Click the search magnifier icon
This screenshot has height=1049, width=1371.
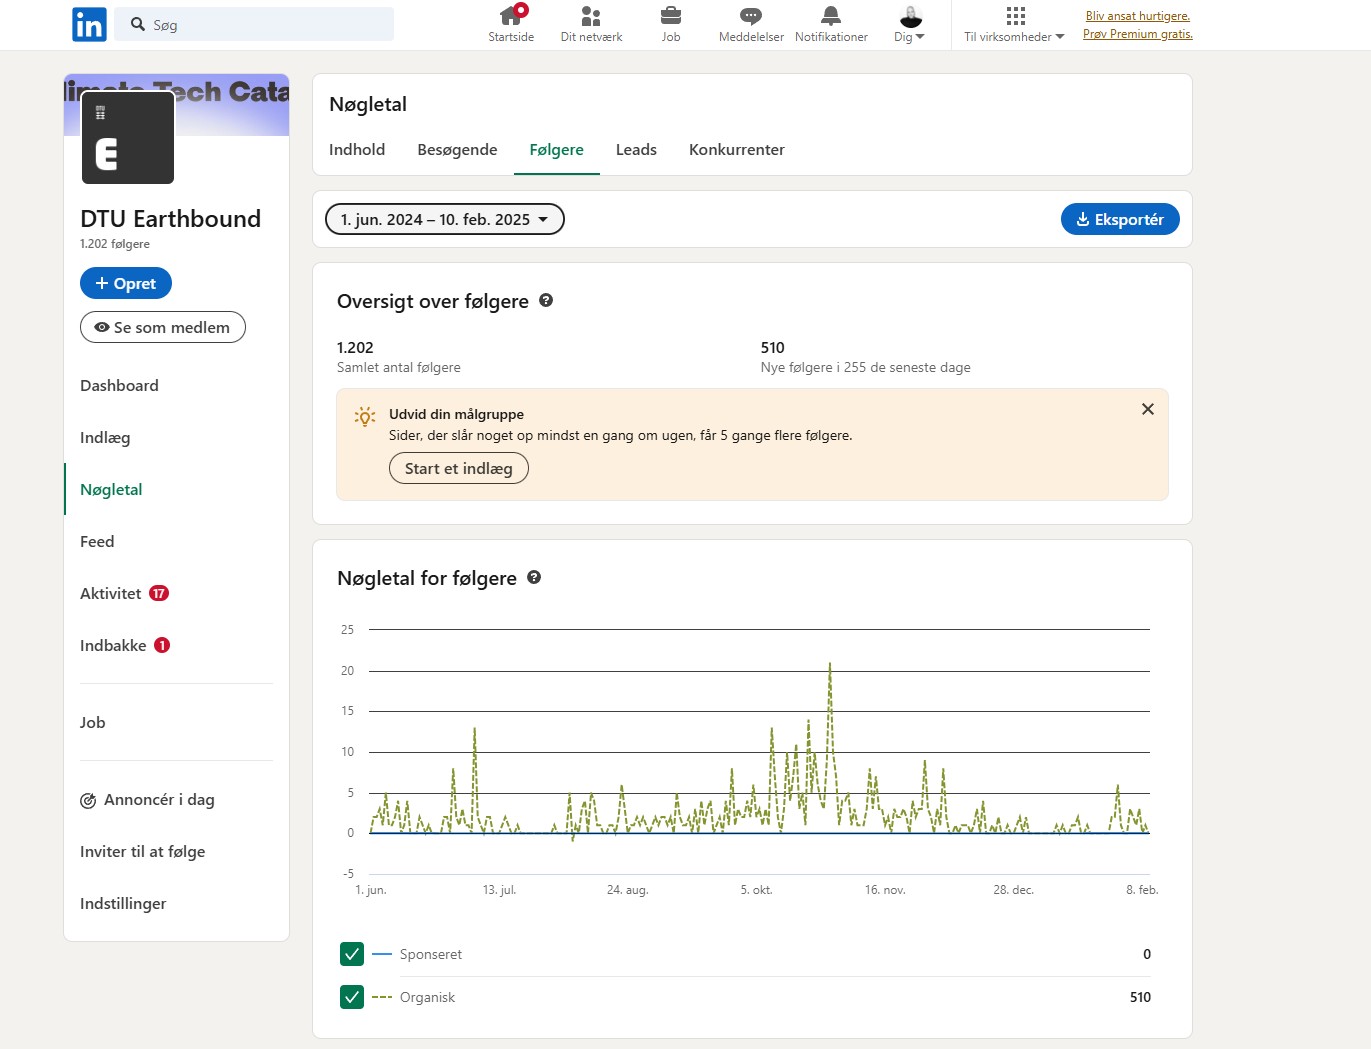pyautogui.click(x=138, y=24)
